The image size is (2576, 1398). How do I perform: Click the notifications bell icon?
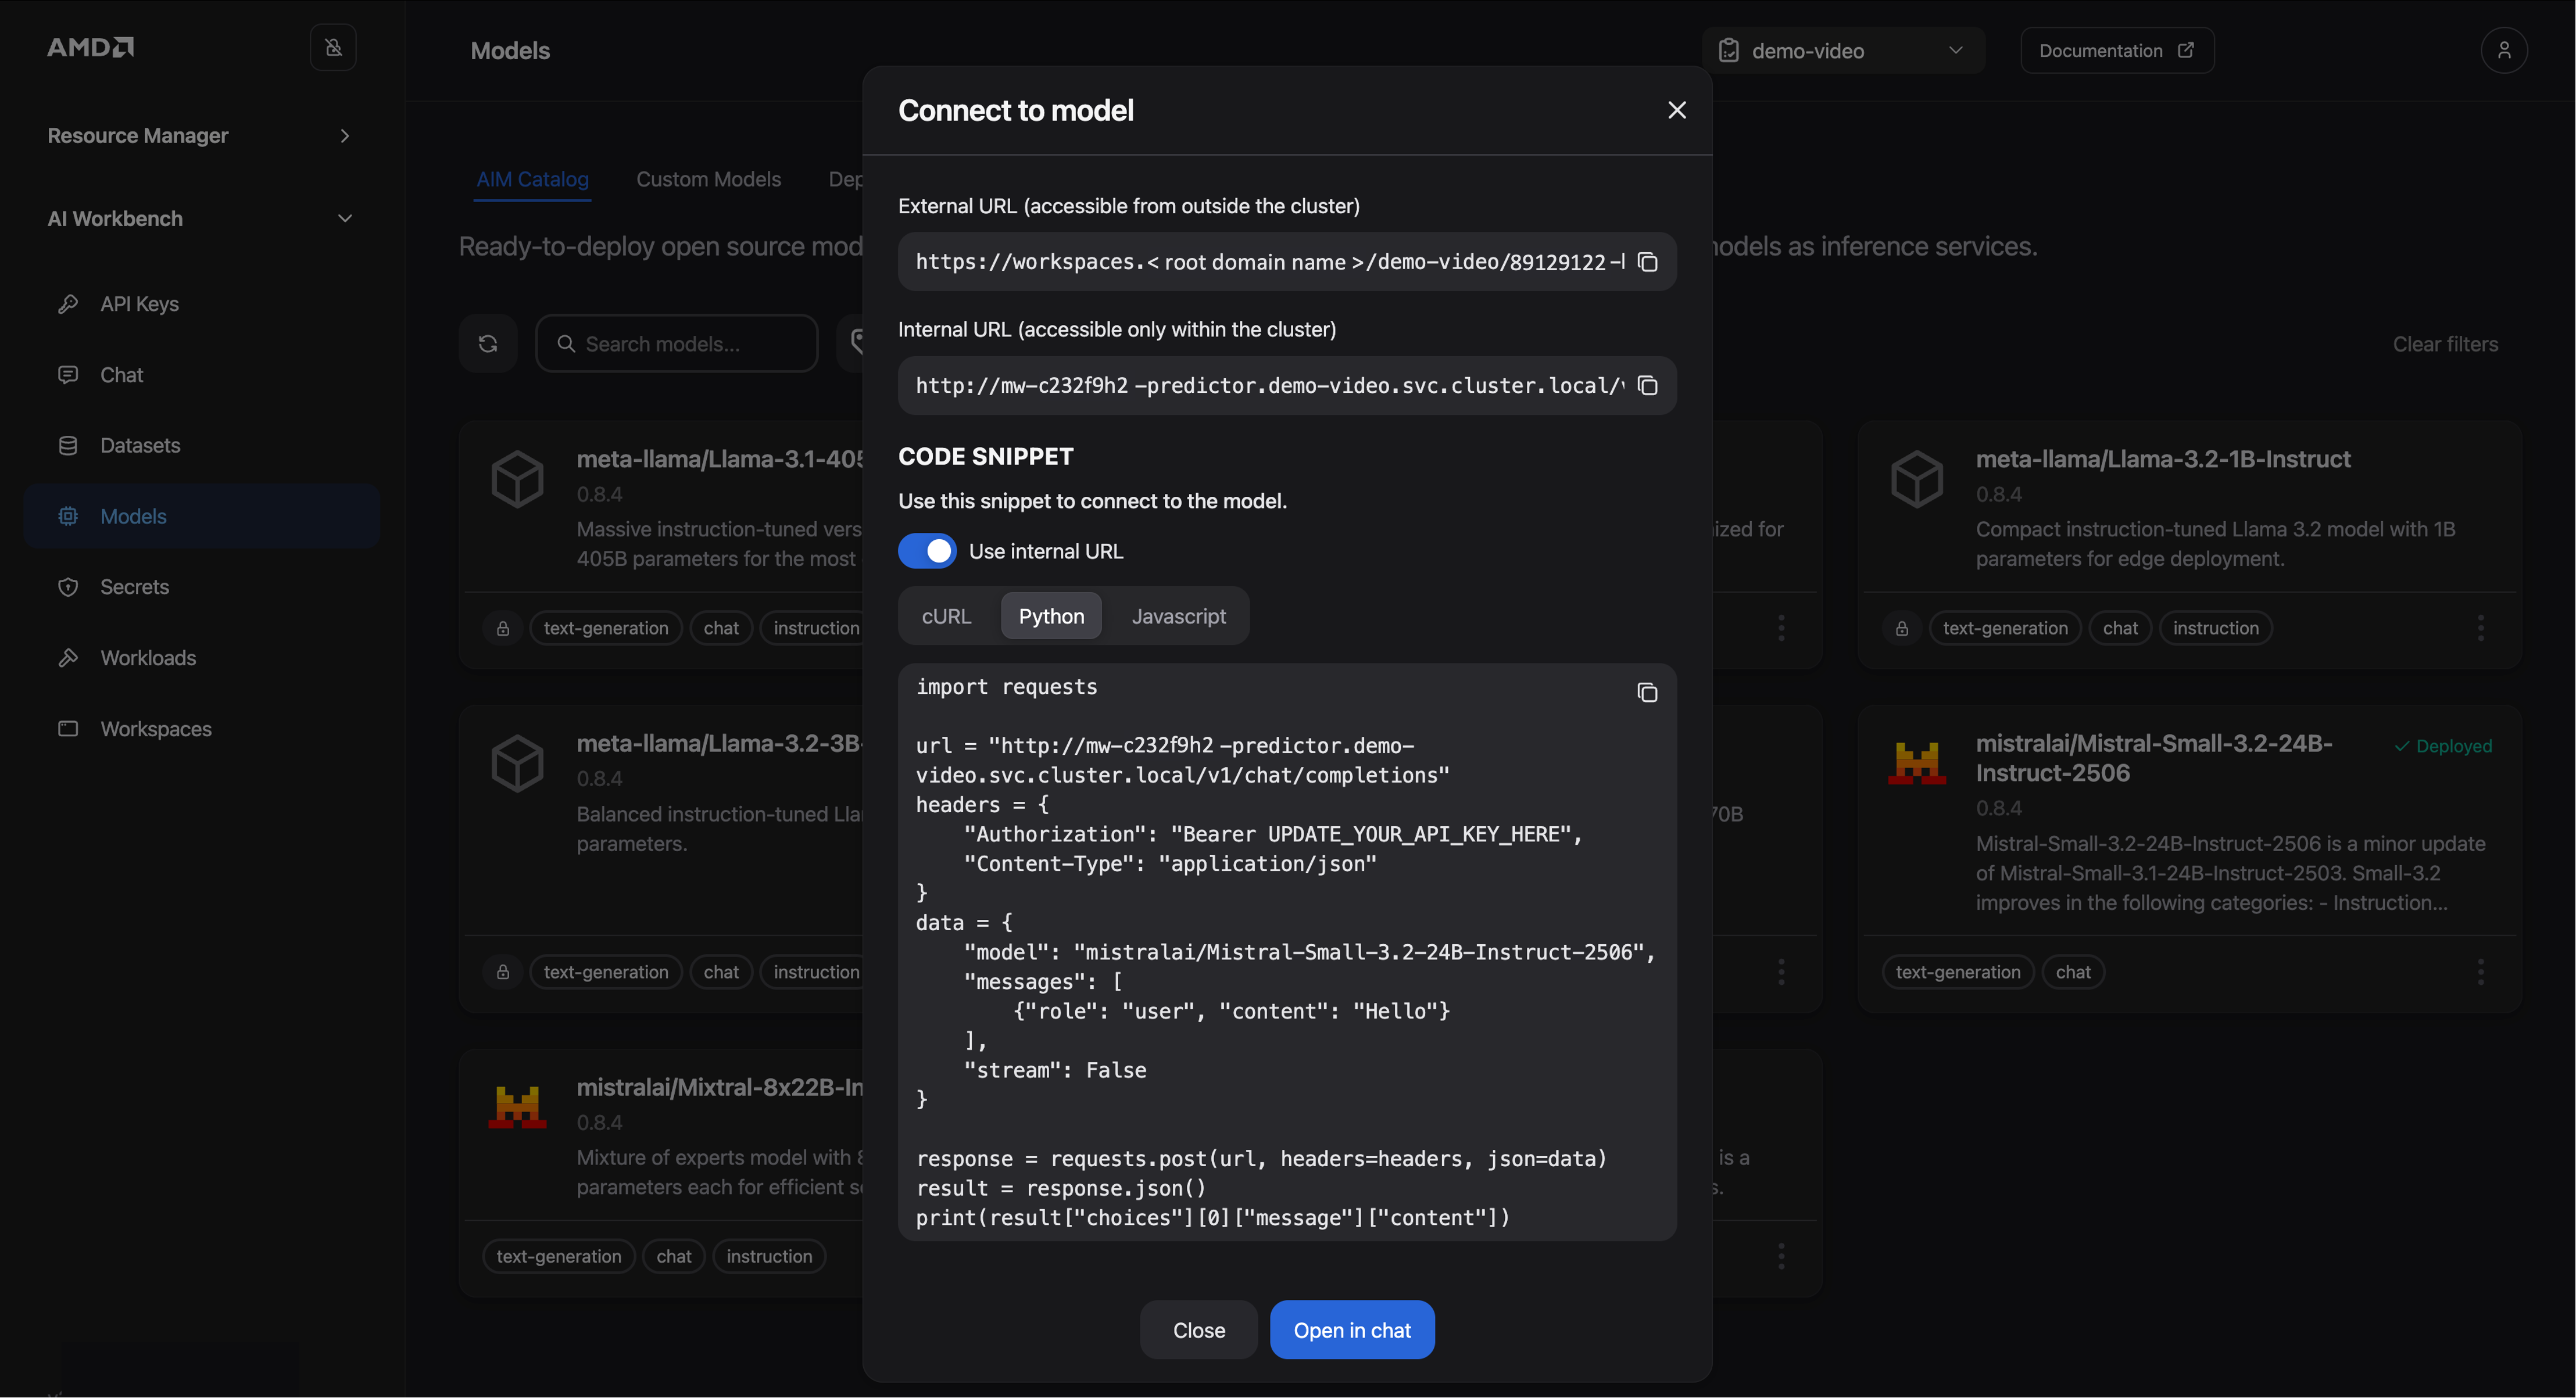333,48
